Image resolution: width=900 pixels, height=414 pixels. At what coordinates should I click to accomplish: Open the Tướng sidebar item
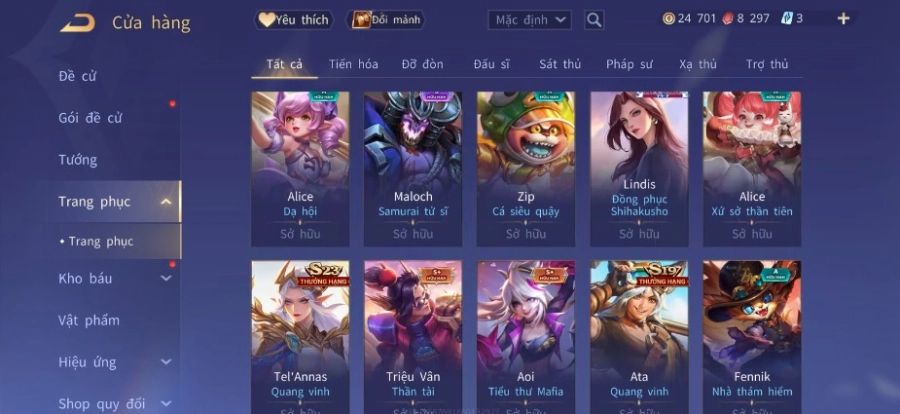pyautogui.click(x=77, y=160)
